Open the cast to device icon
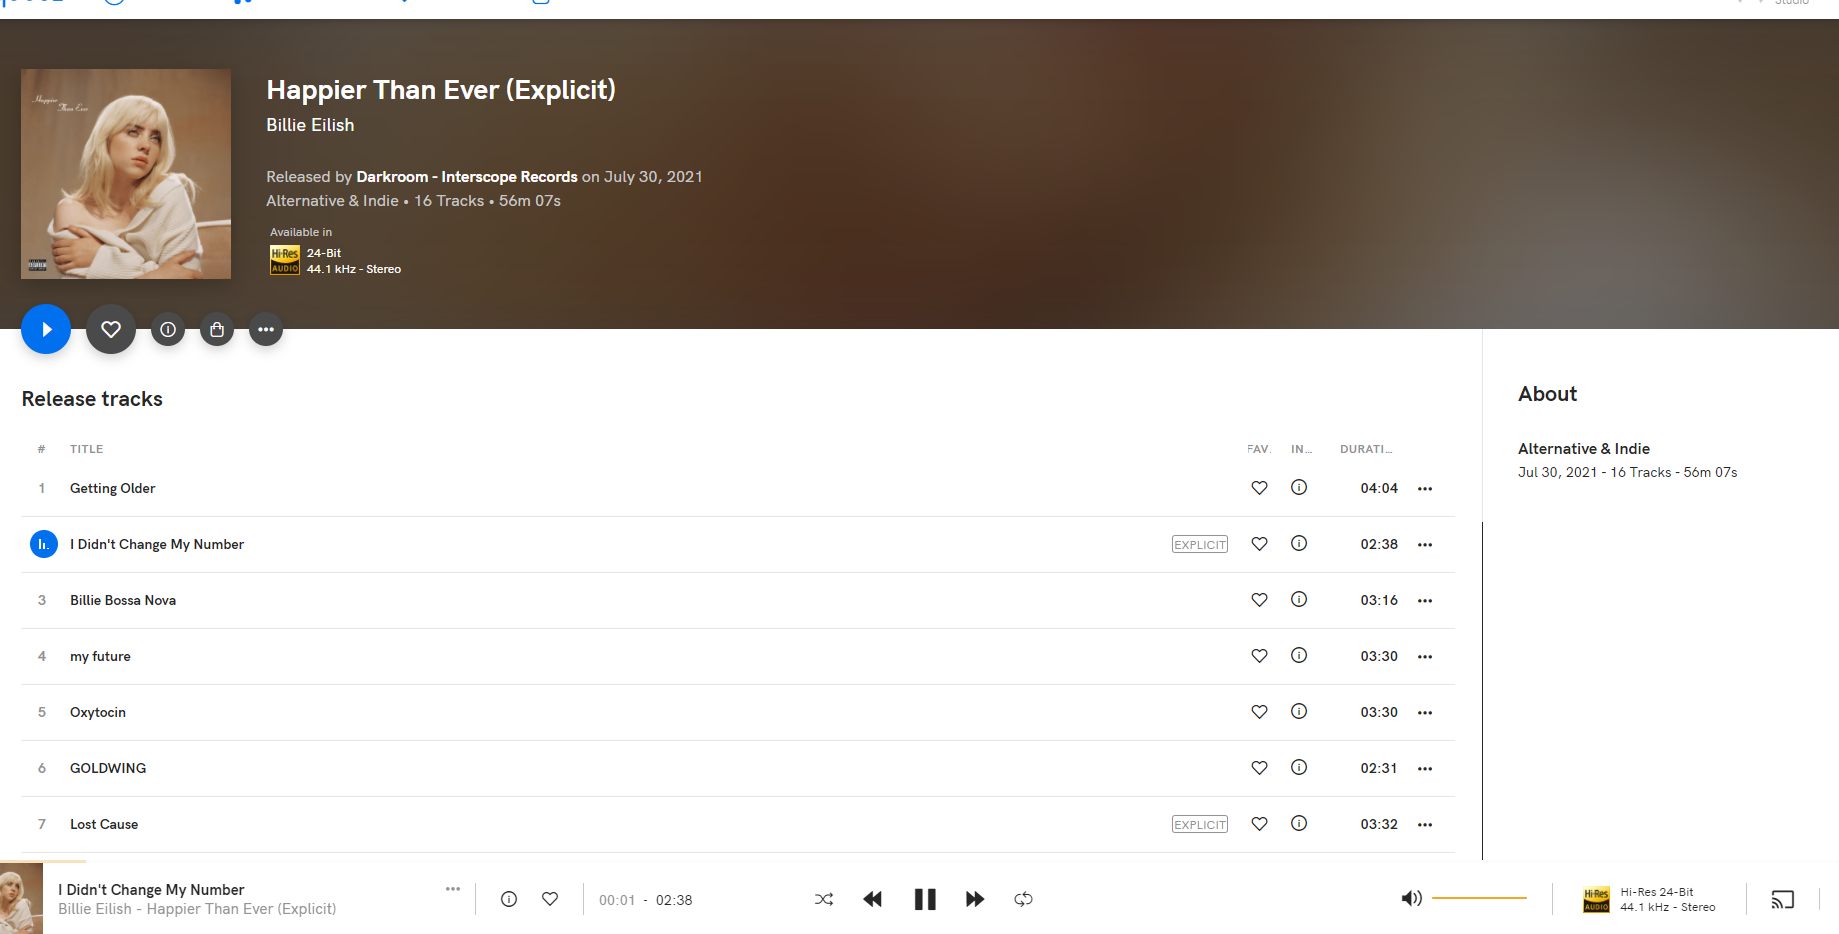The width and height of the screenshot is (1839, 934). (x=1783, y=899)
